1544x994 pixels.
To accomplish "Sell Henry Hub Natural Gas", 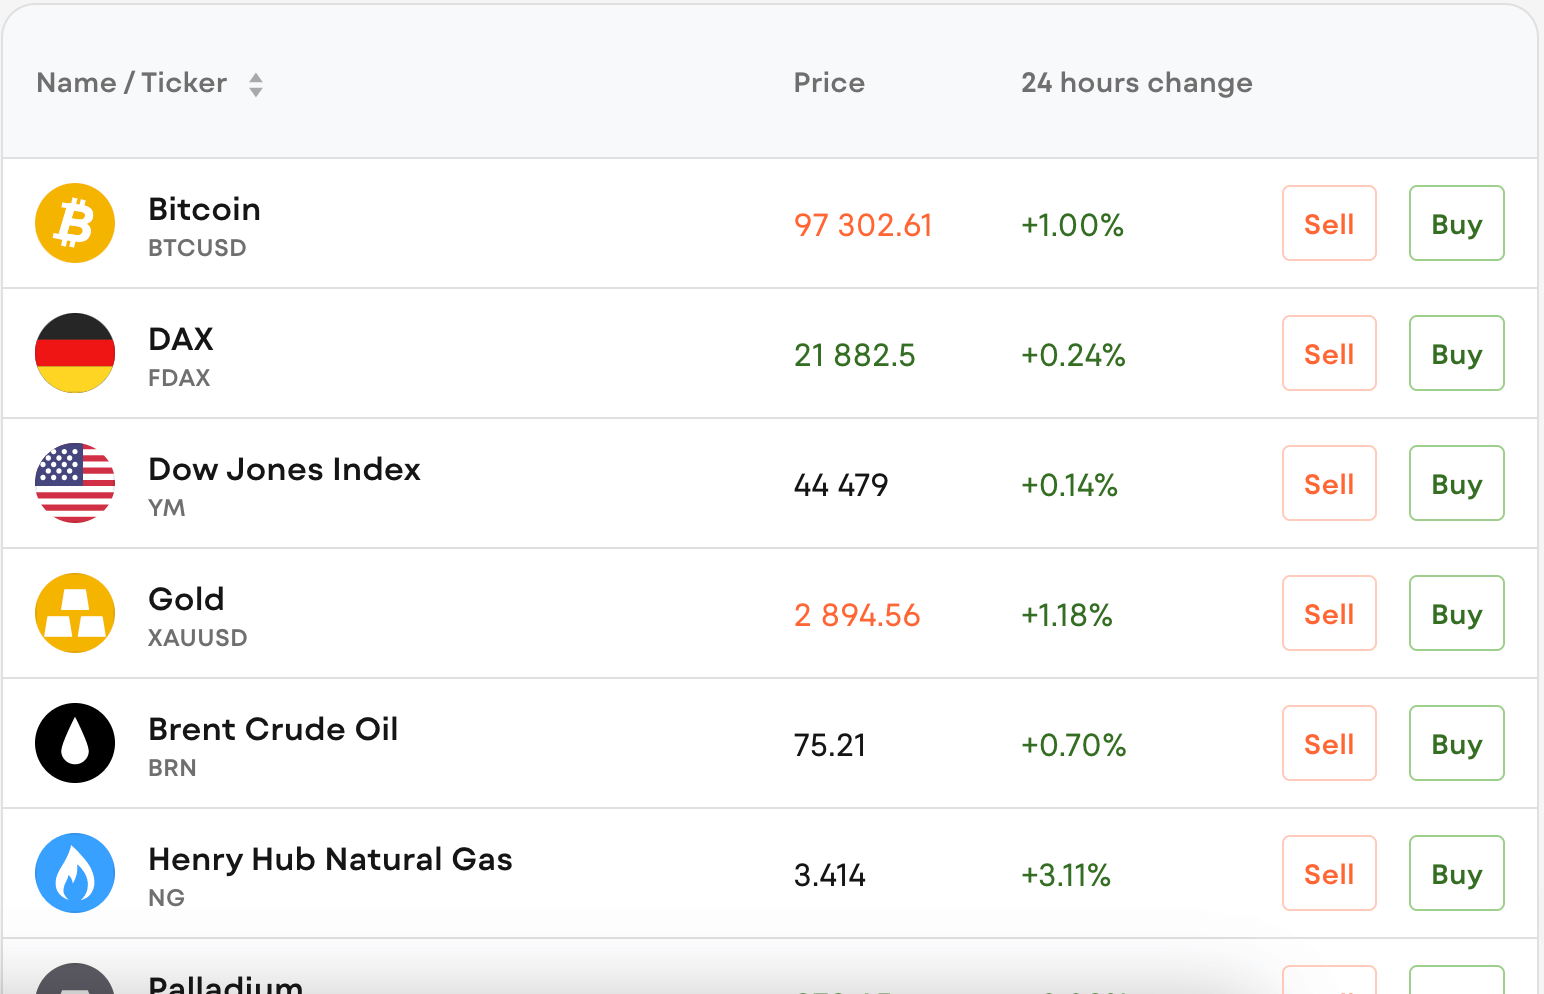I will tap(1329, 873).
